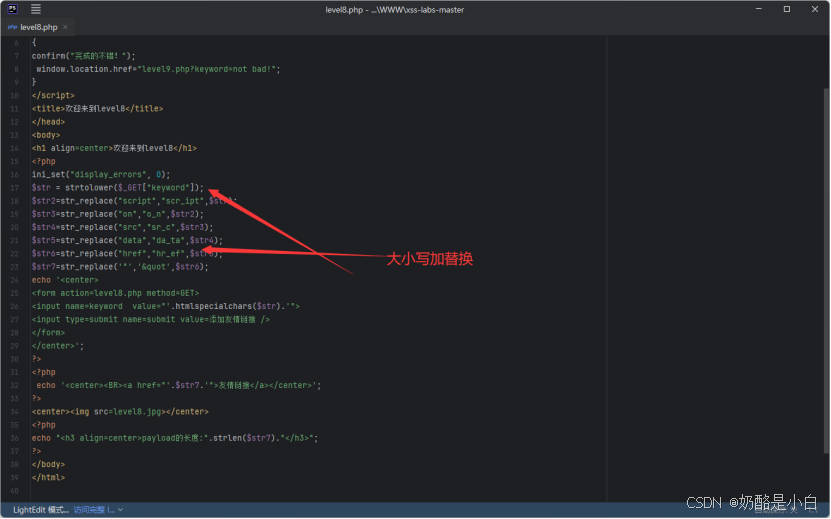Screen dimensions: 831x519
Task: Click the closing </script> tag line
Action: 53,95
